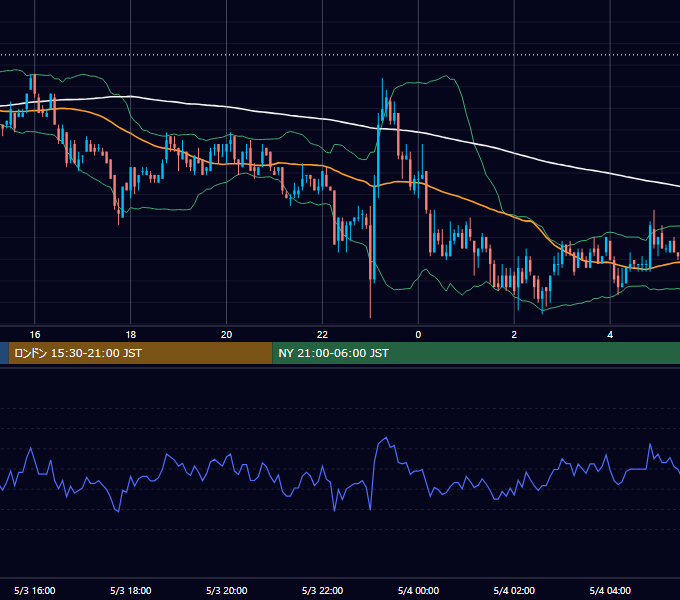
Task: Click the hour label 16 on the axis
Action: point(35,335)
